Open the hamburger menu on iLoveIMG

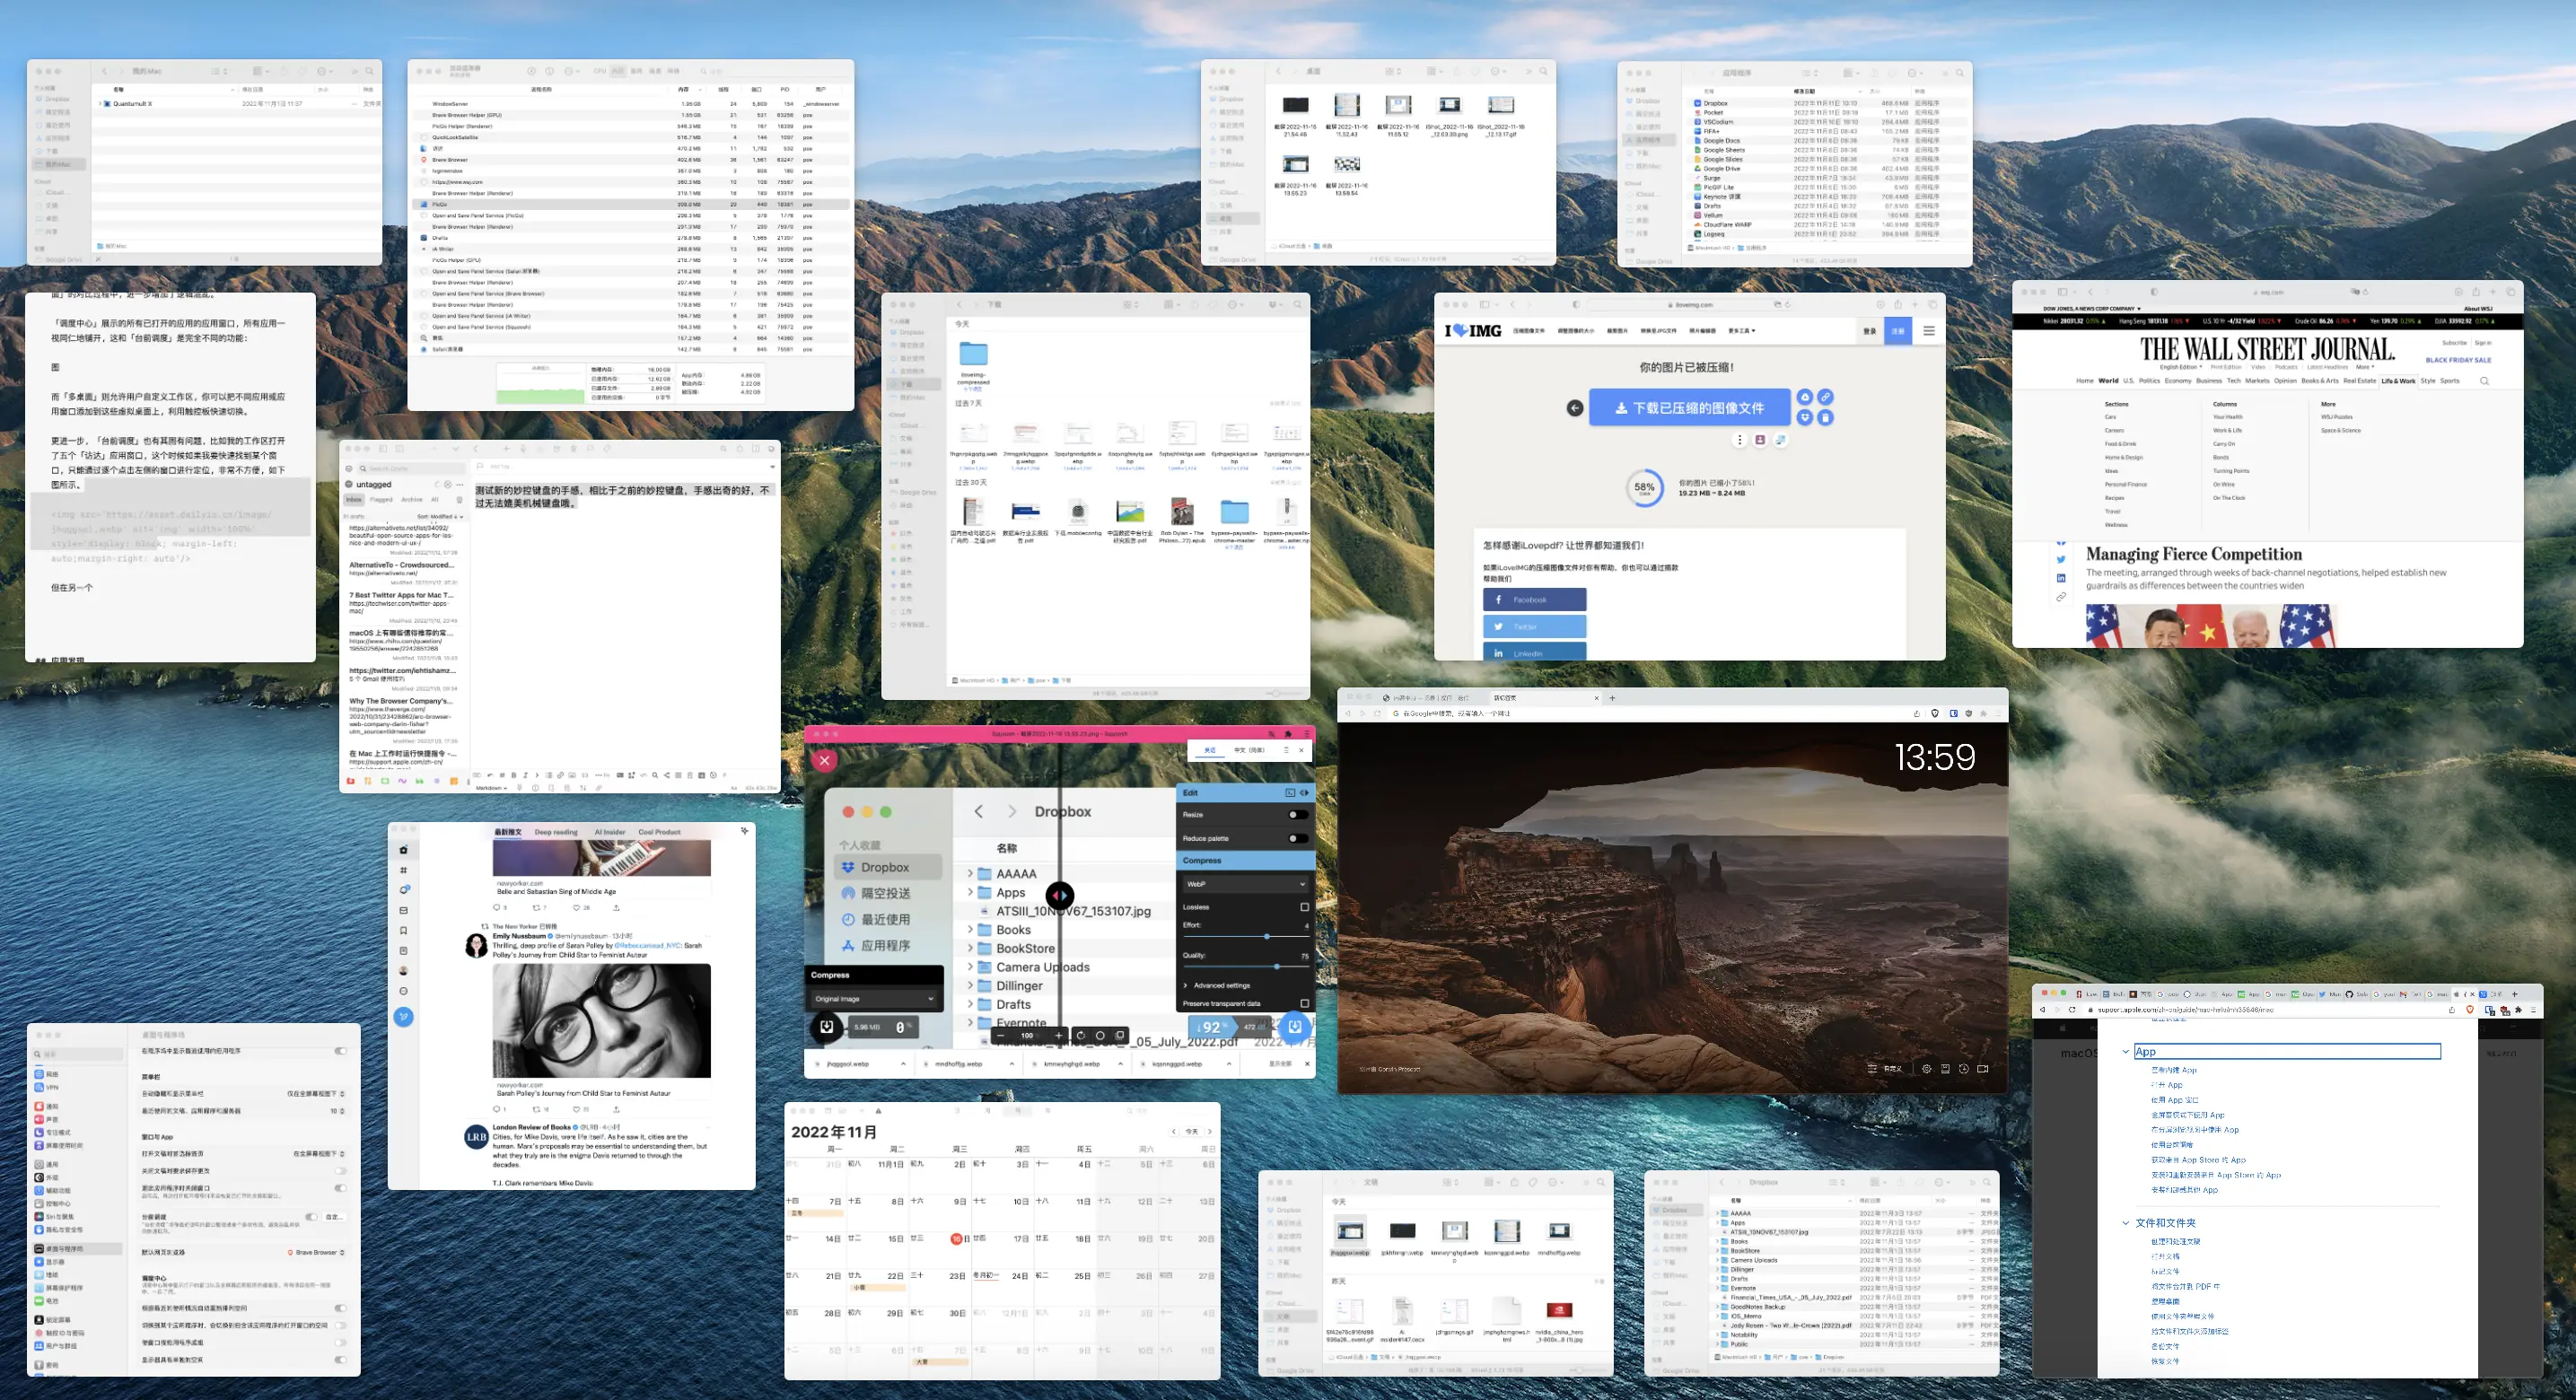1929,331
